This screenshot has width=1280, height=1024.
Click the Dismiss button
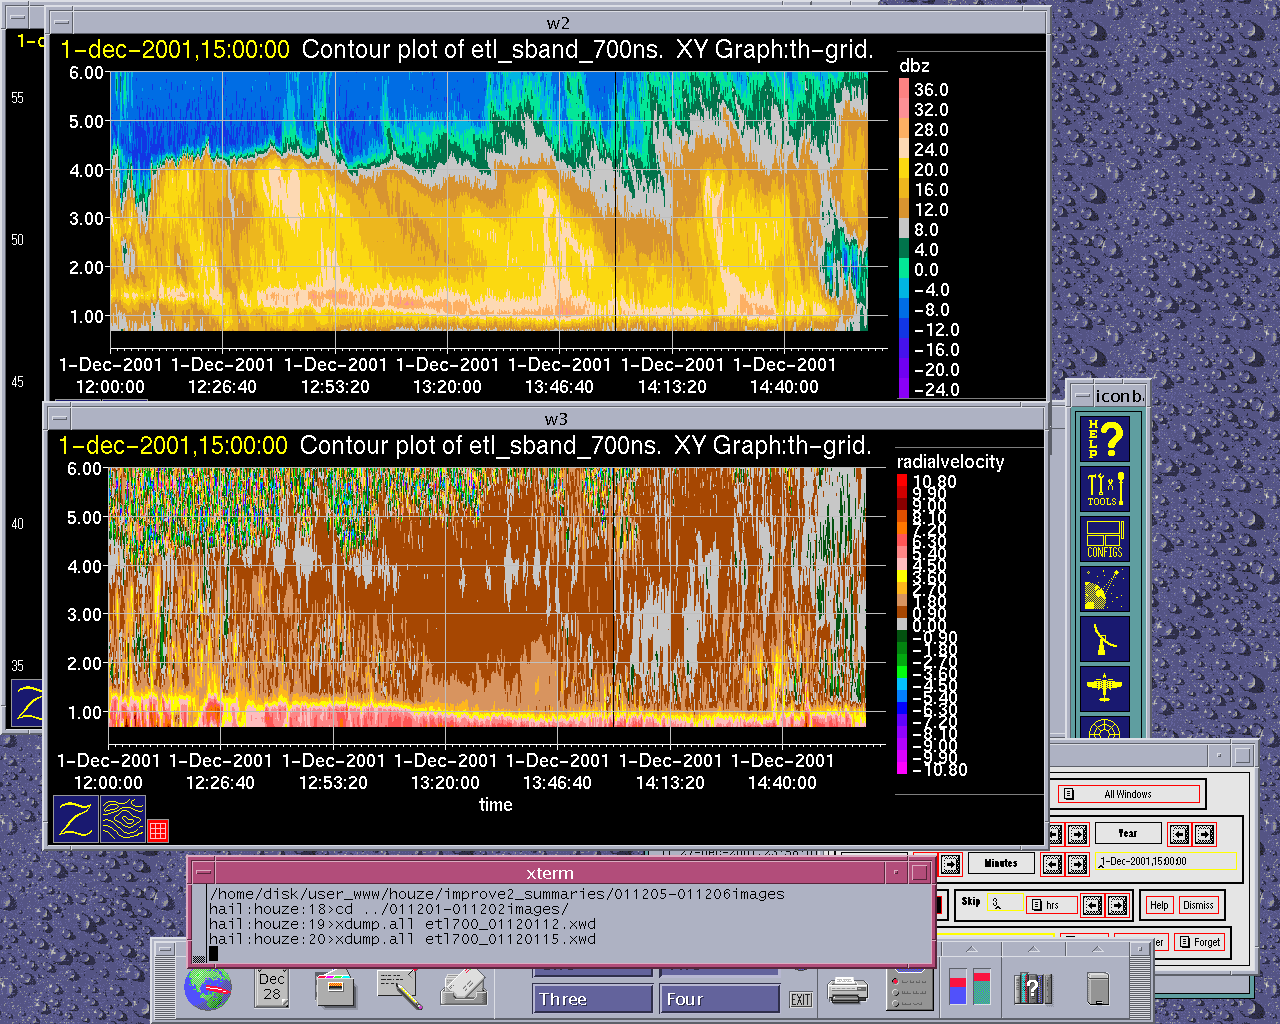click(x=1198, y=905)
